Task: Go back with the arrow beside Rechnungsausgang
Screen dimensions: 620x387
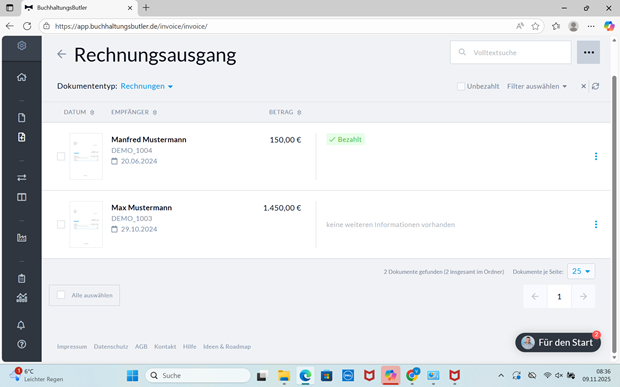Action: click(61, 54)
